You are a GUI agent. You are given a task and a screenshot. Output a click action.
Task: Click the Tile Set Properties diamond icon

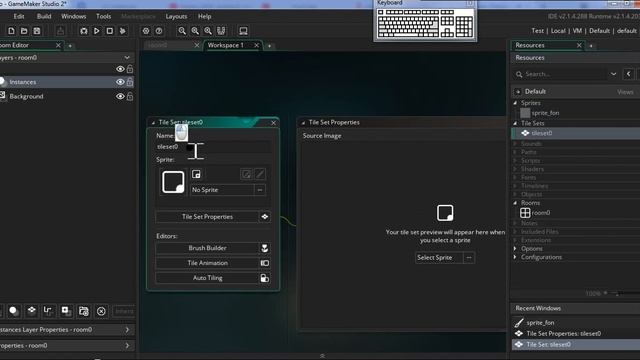264,217
